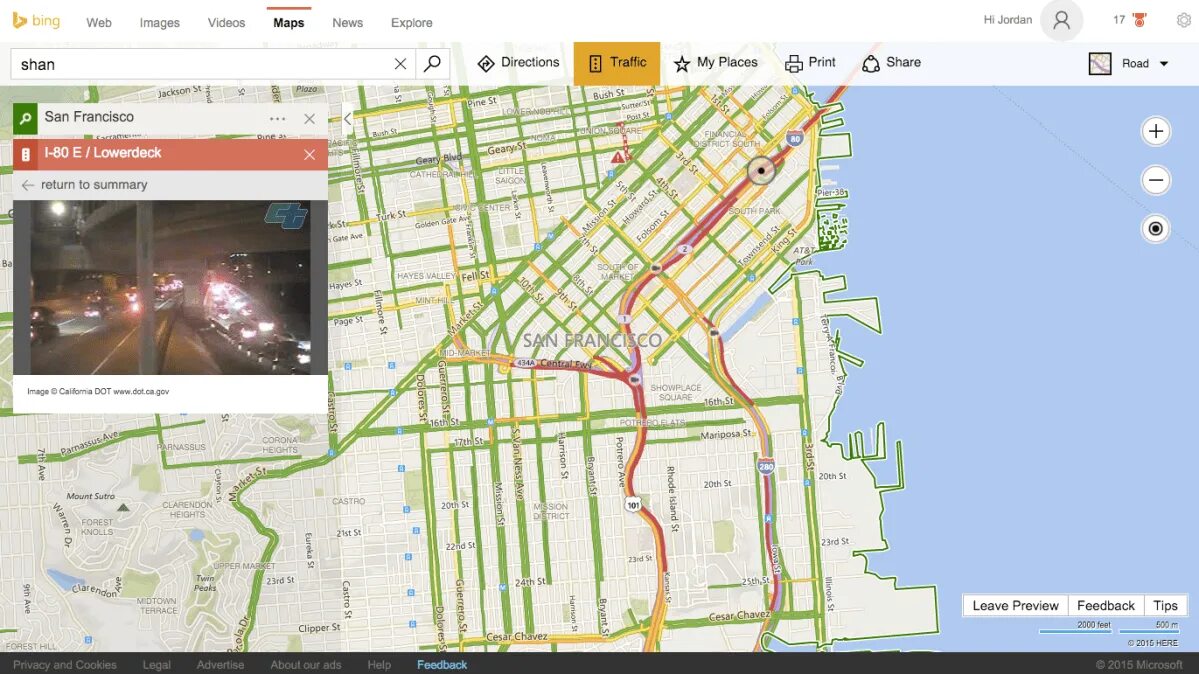Click the Mariposa St label
Viewport: 1199px width, 674px height.
(726, 435)
